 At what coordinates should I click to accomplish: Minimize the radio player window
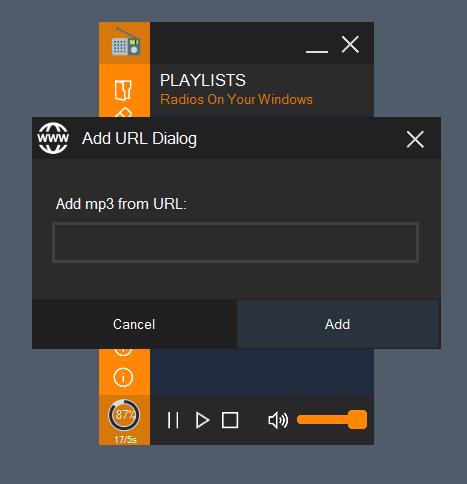(317, 51)
